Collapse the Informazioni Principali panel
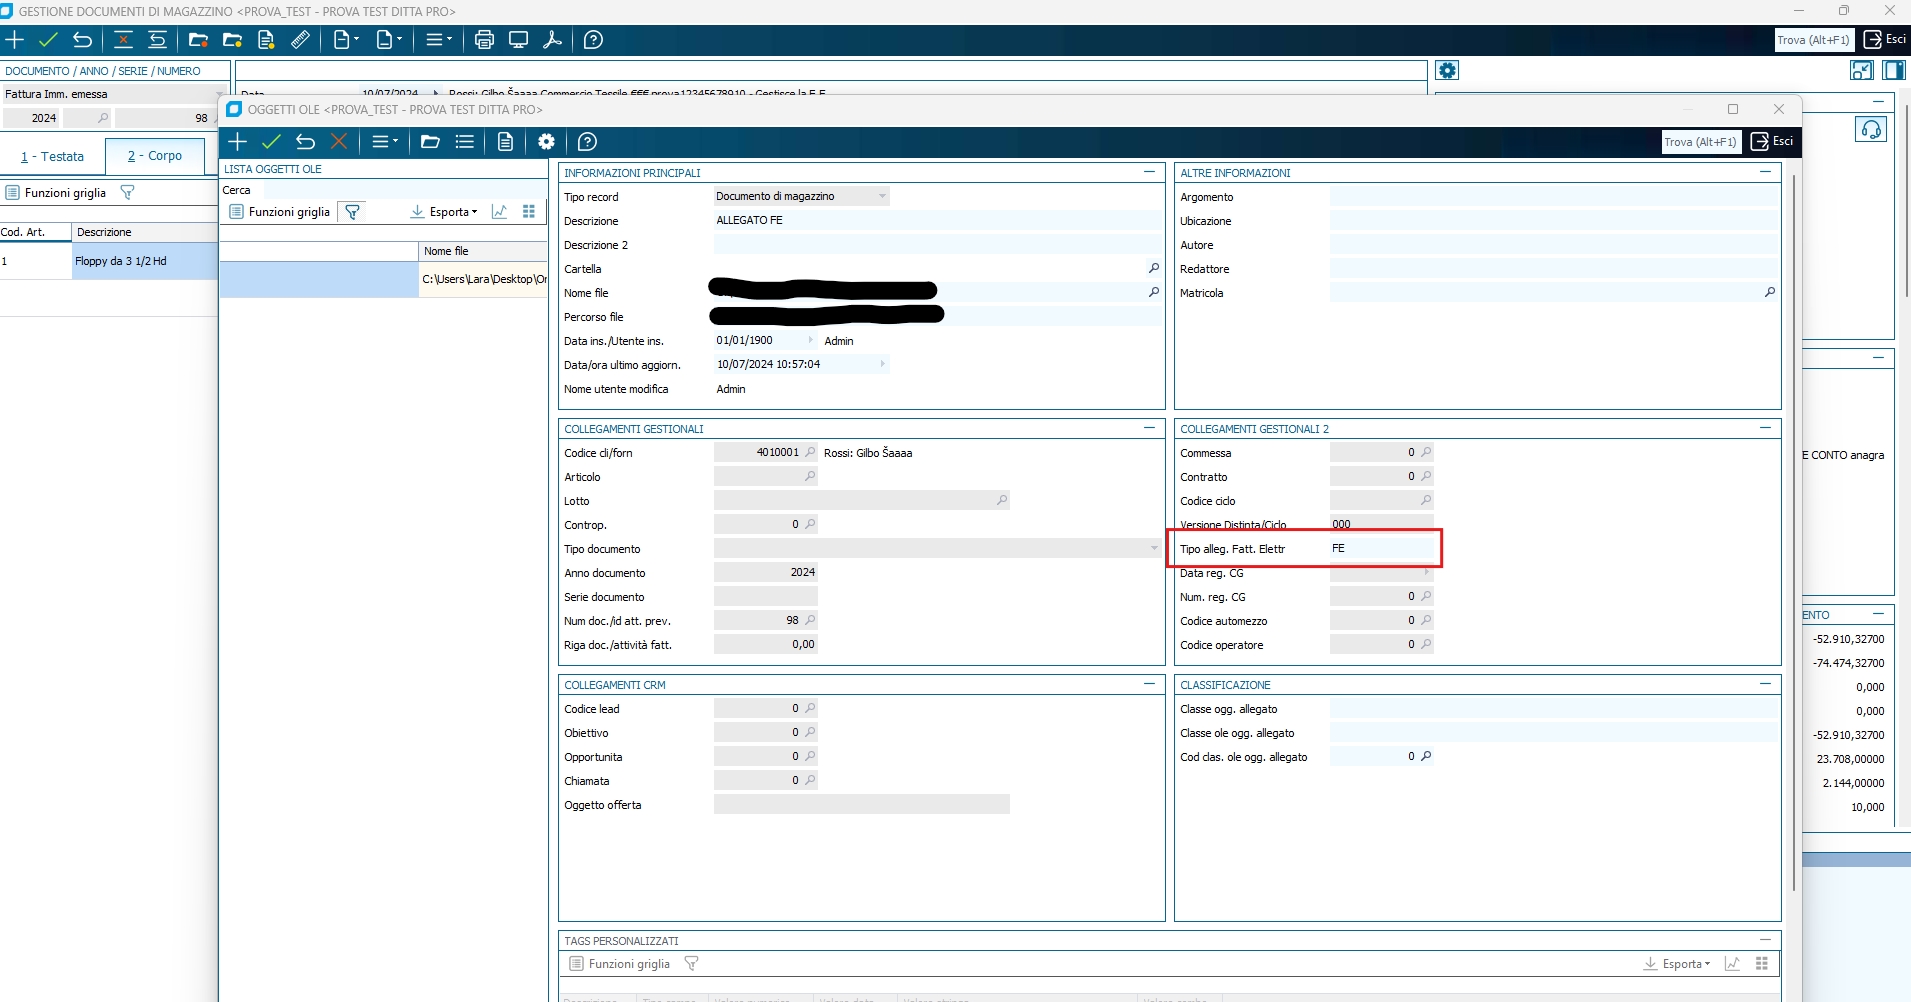 (1149, 173)
